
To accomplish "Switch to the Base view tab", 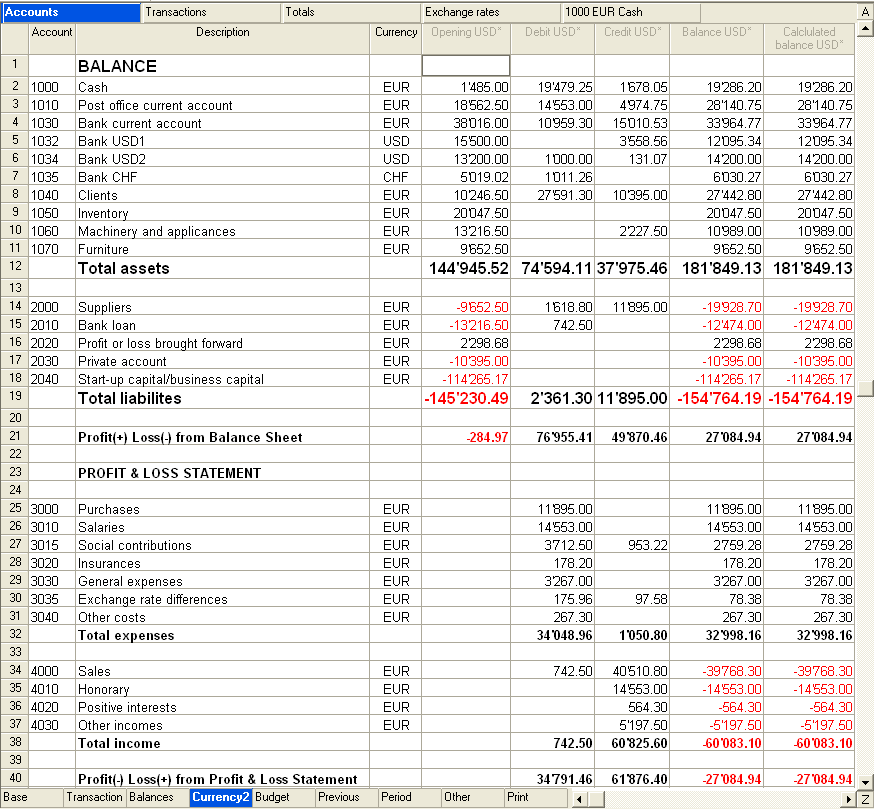I will (x=32, y=797).
